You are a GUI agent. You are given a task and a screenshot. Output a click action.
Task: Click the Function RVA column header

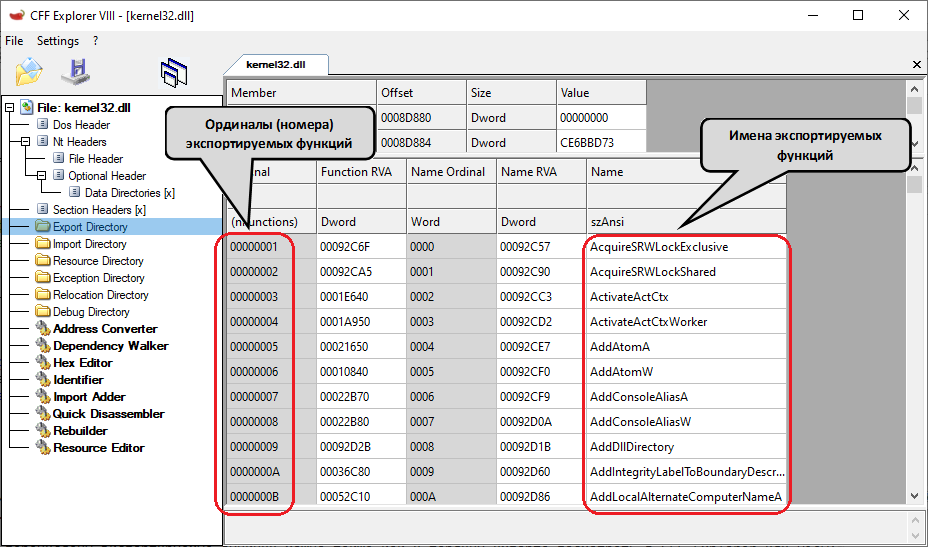[362, 172]
